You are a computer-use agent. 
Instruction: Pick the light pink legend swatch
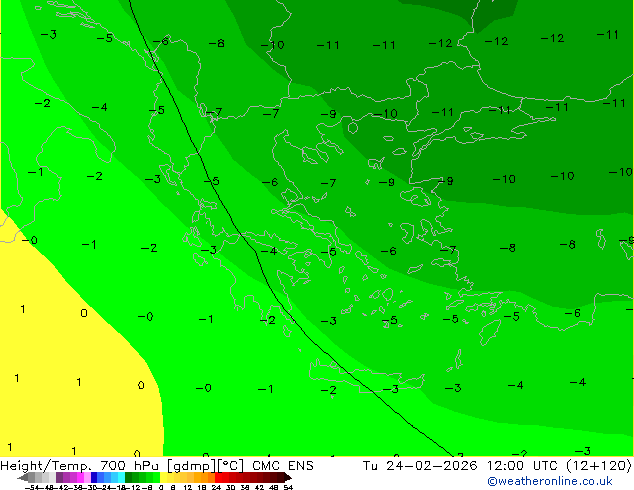[87, 477]
